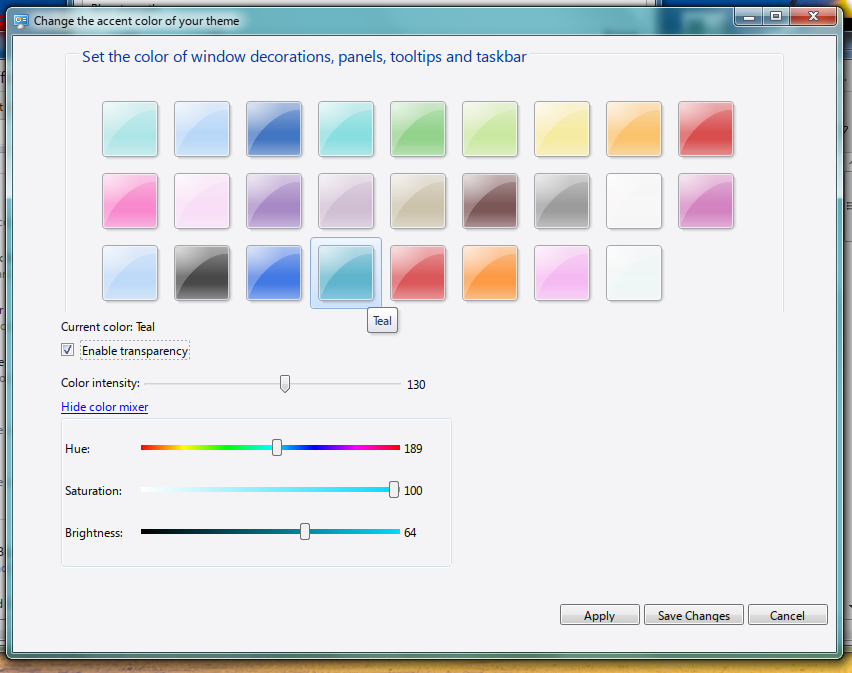
Task: Choose the purple violet swatch
Action: coord(274,201)
